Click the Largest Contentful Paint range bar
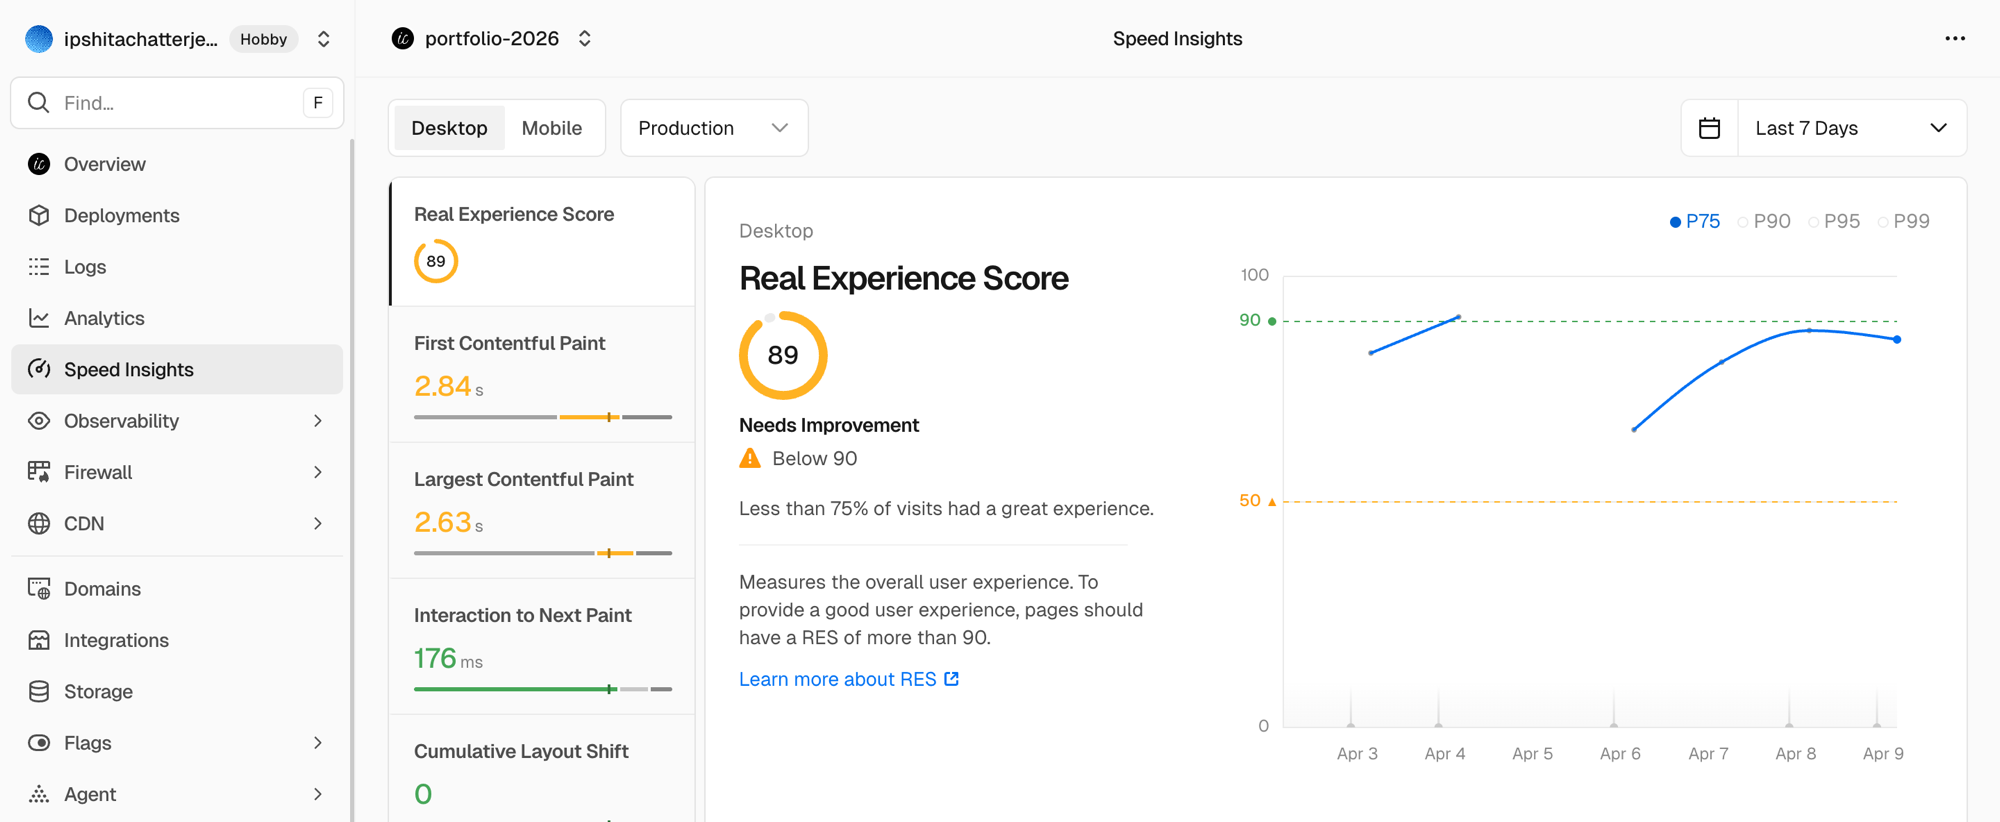Viewport: 2000px width, 822px height. point(543,553)
